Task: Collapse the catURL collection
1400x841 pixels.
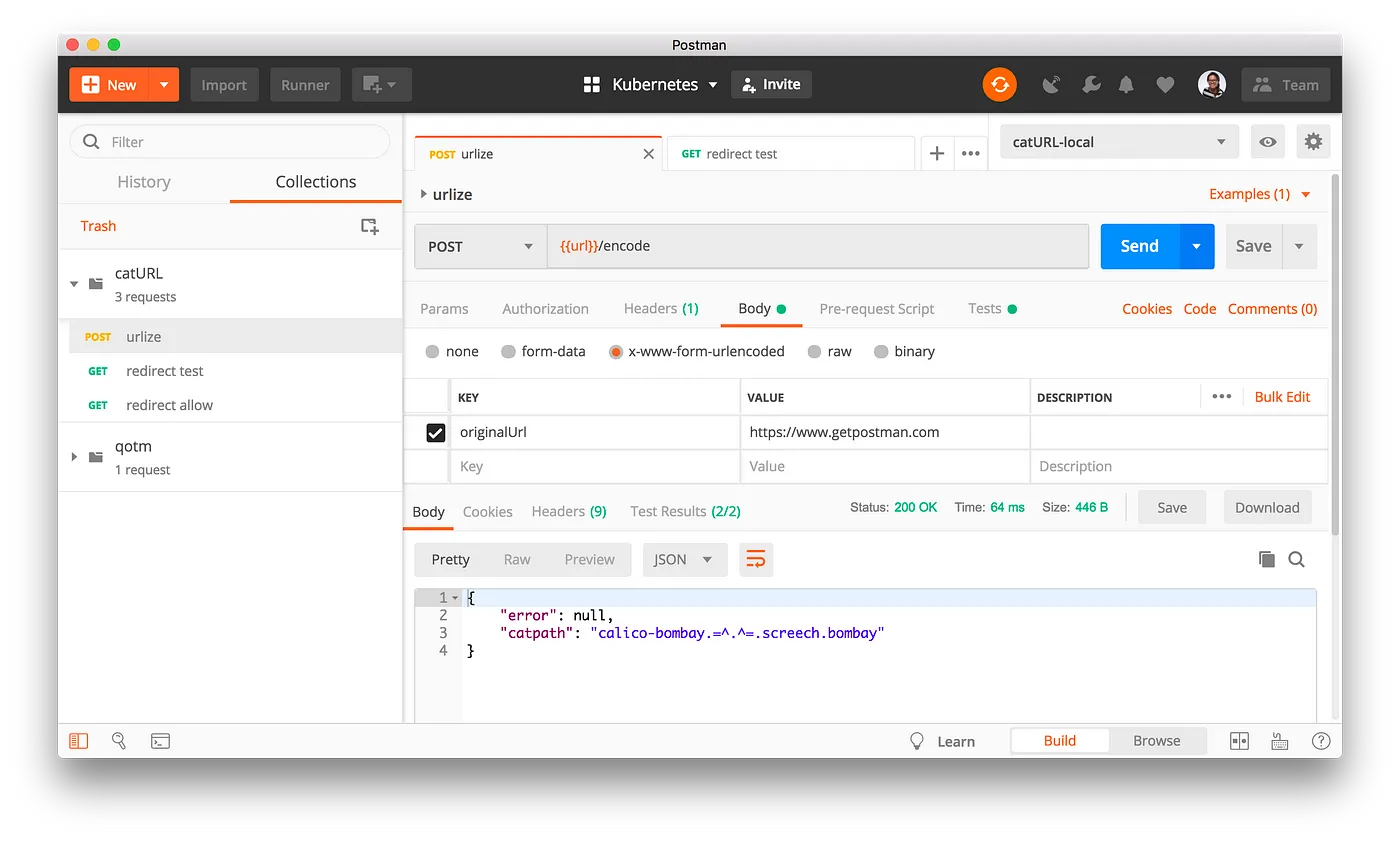Action: click(x=74, y=284)
